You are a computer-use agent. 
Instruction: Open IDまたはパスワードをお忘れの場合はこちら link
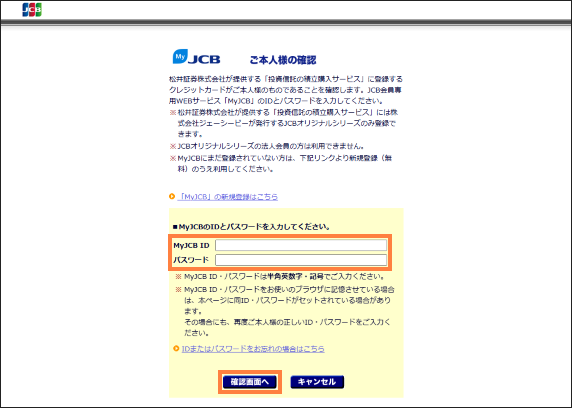(x=253, y=349)
